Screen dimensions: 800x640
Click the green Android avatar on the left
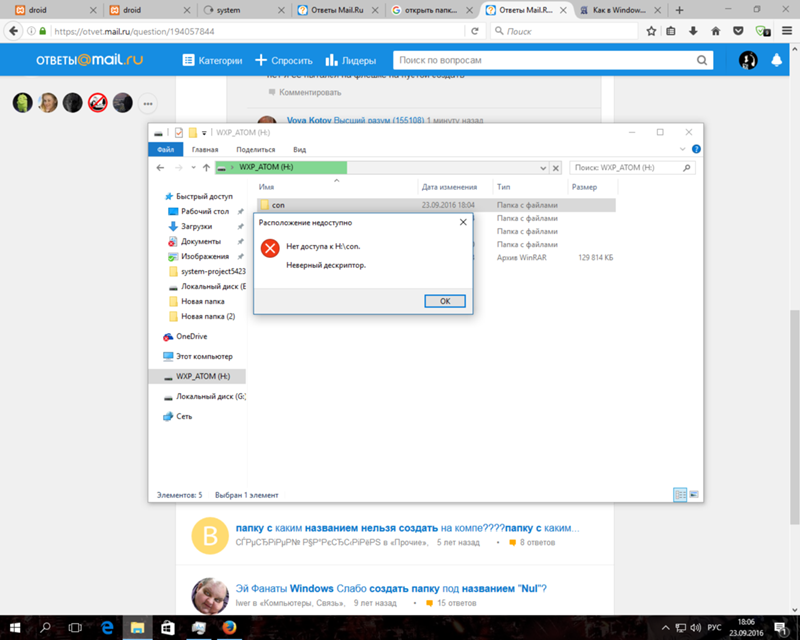[22, 103]
